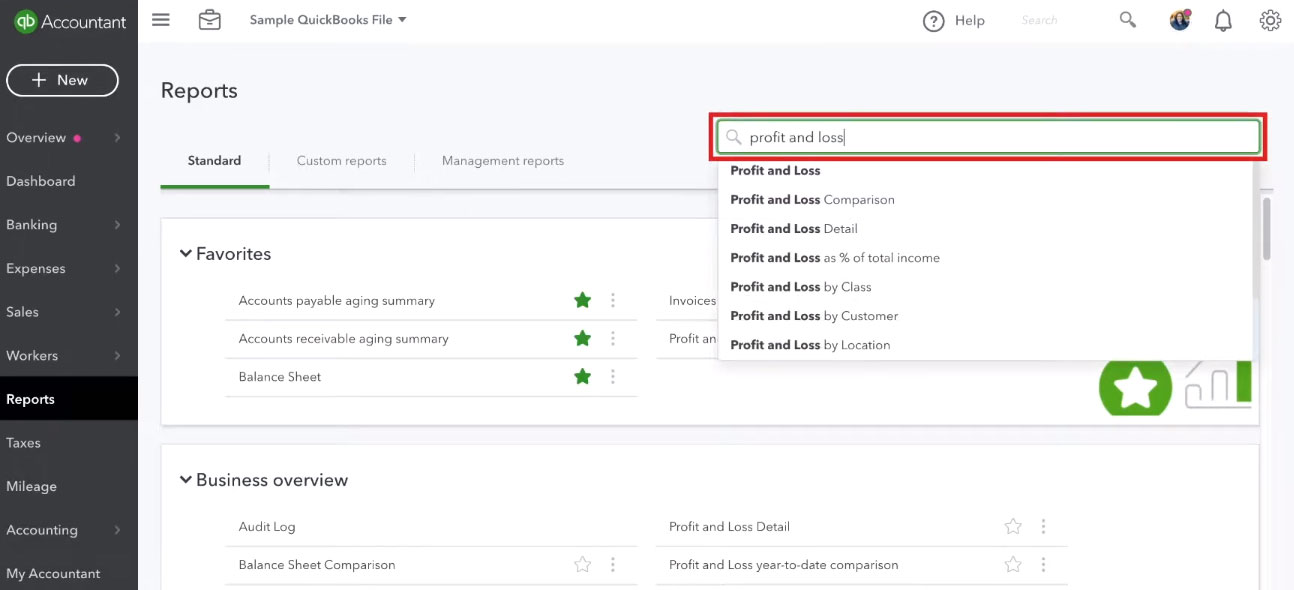Open Expenses in the sidebar

point(35,269)
